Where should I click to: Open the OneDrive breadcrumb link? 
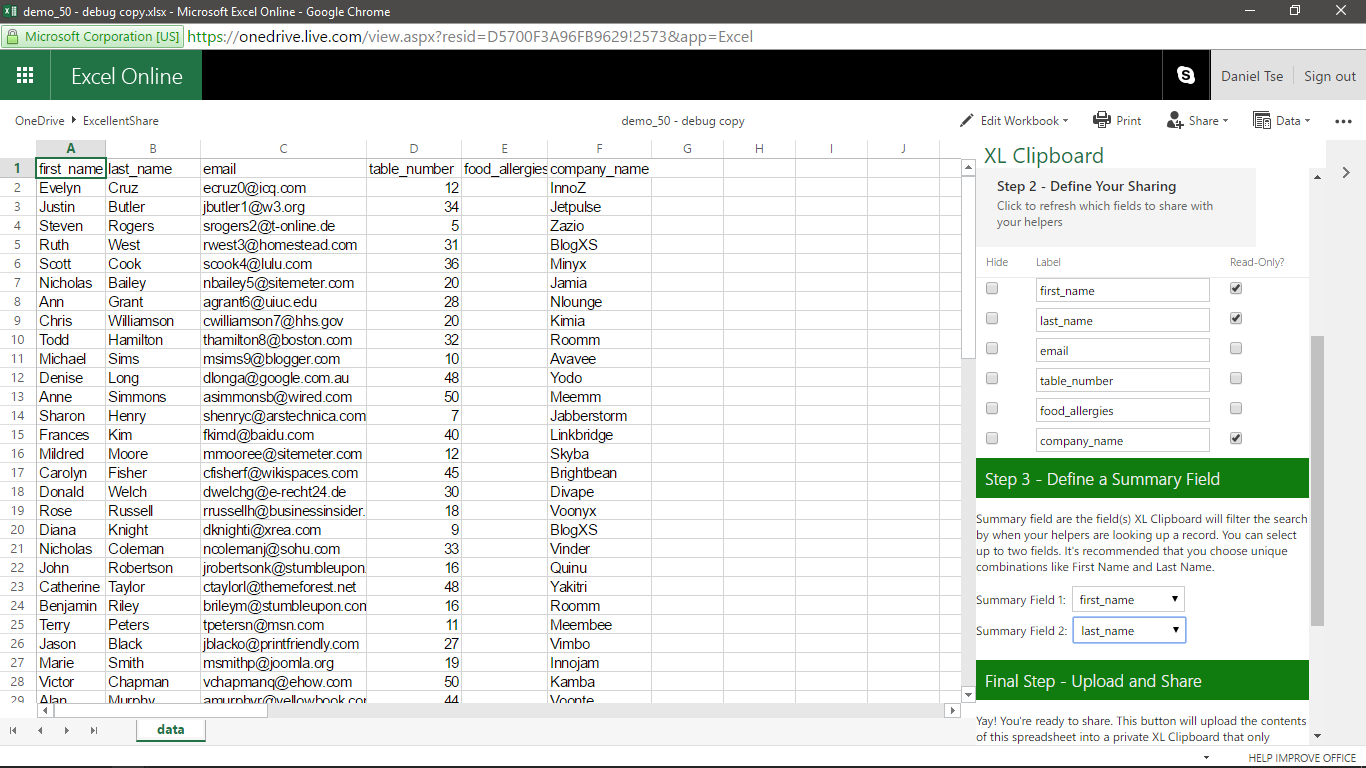click(x=40, y=121)
